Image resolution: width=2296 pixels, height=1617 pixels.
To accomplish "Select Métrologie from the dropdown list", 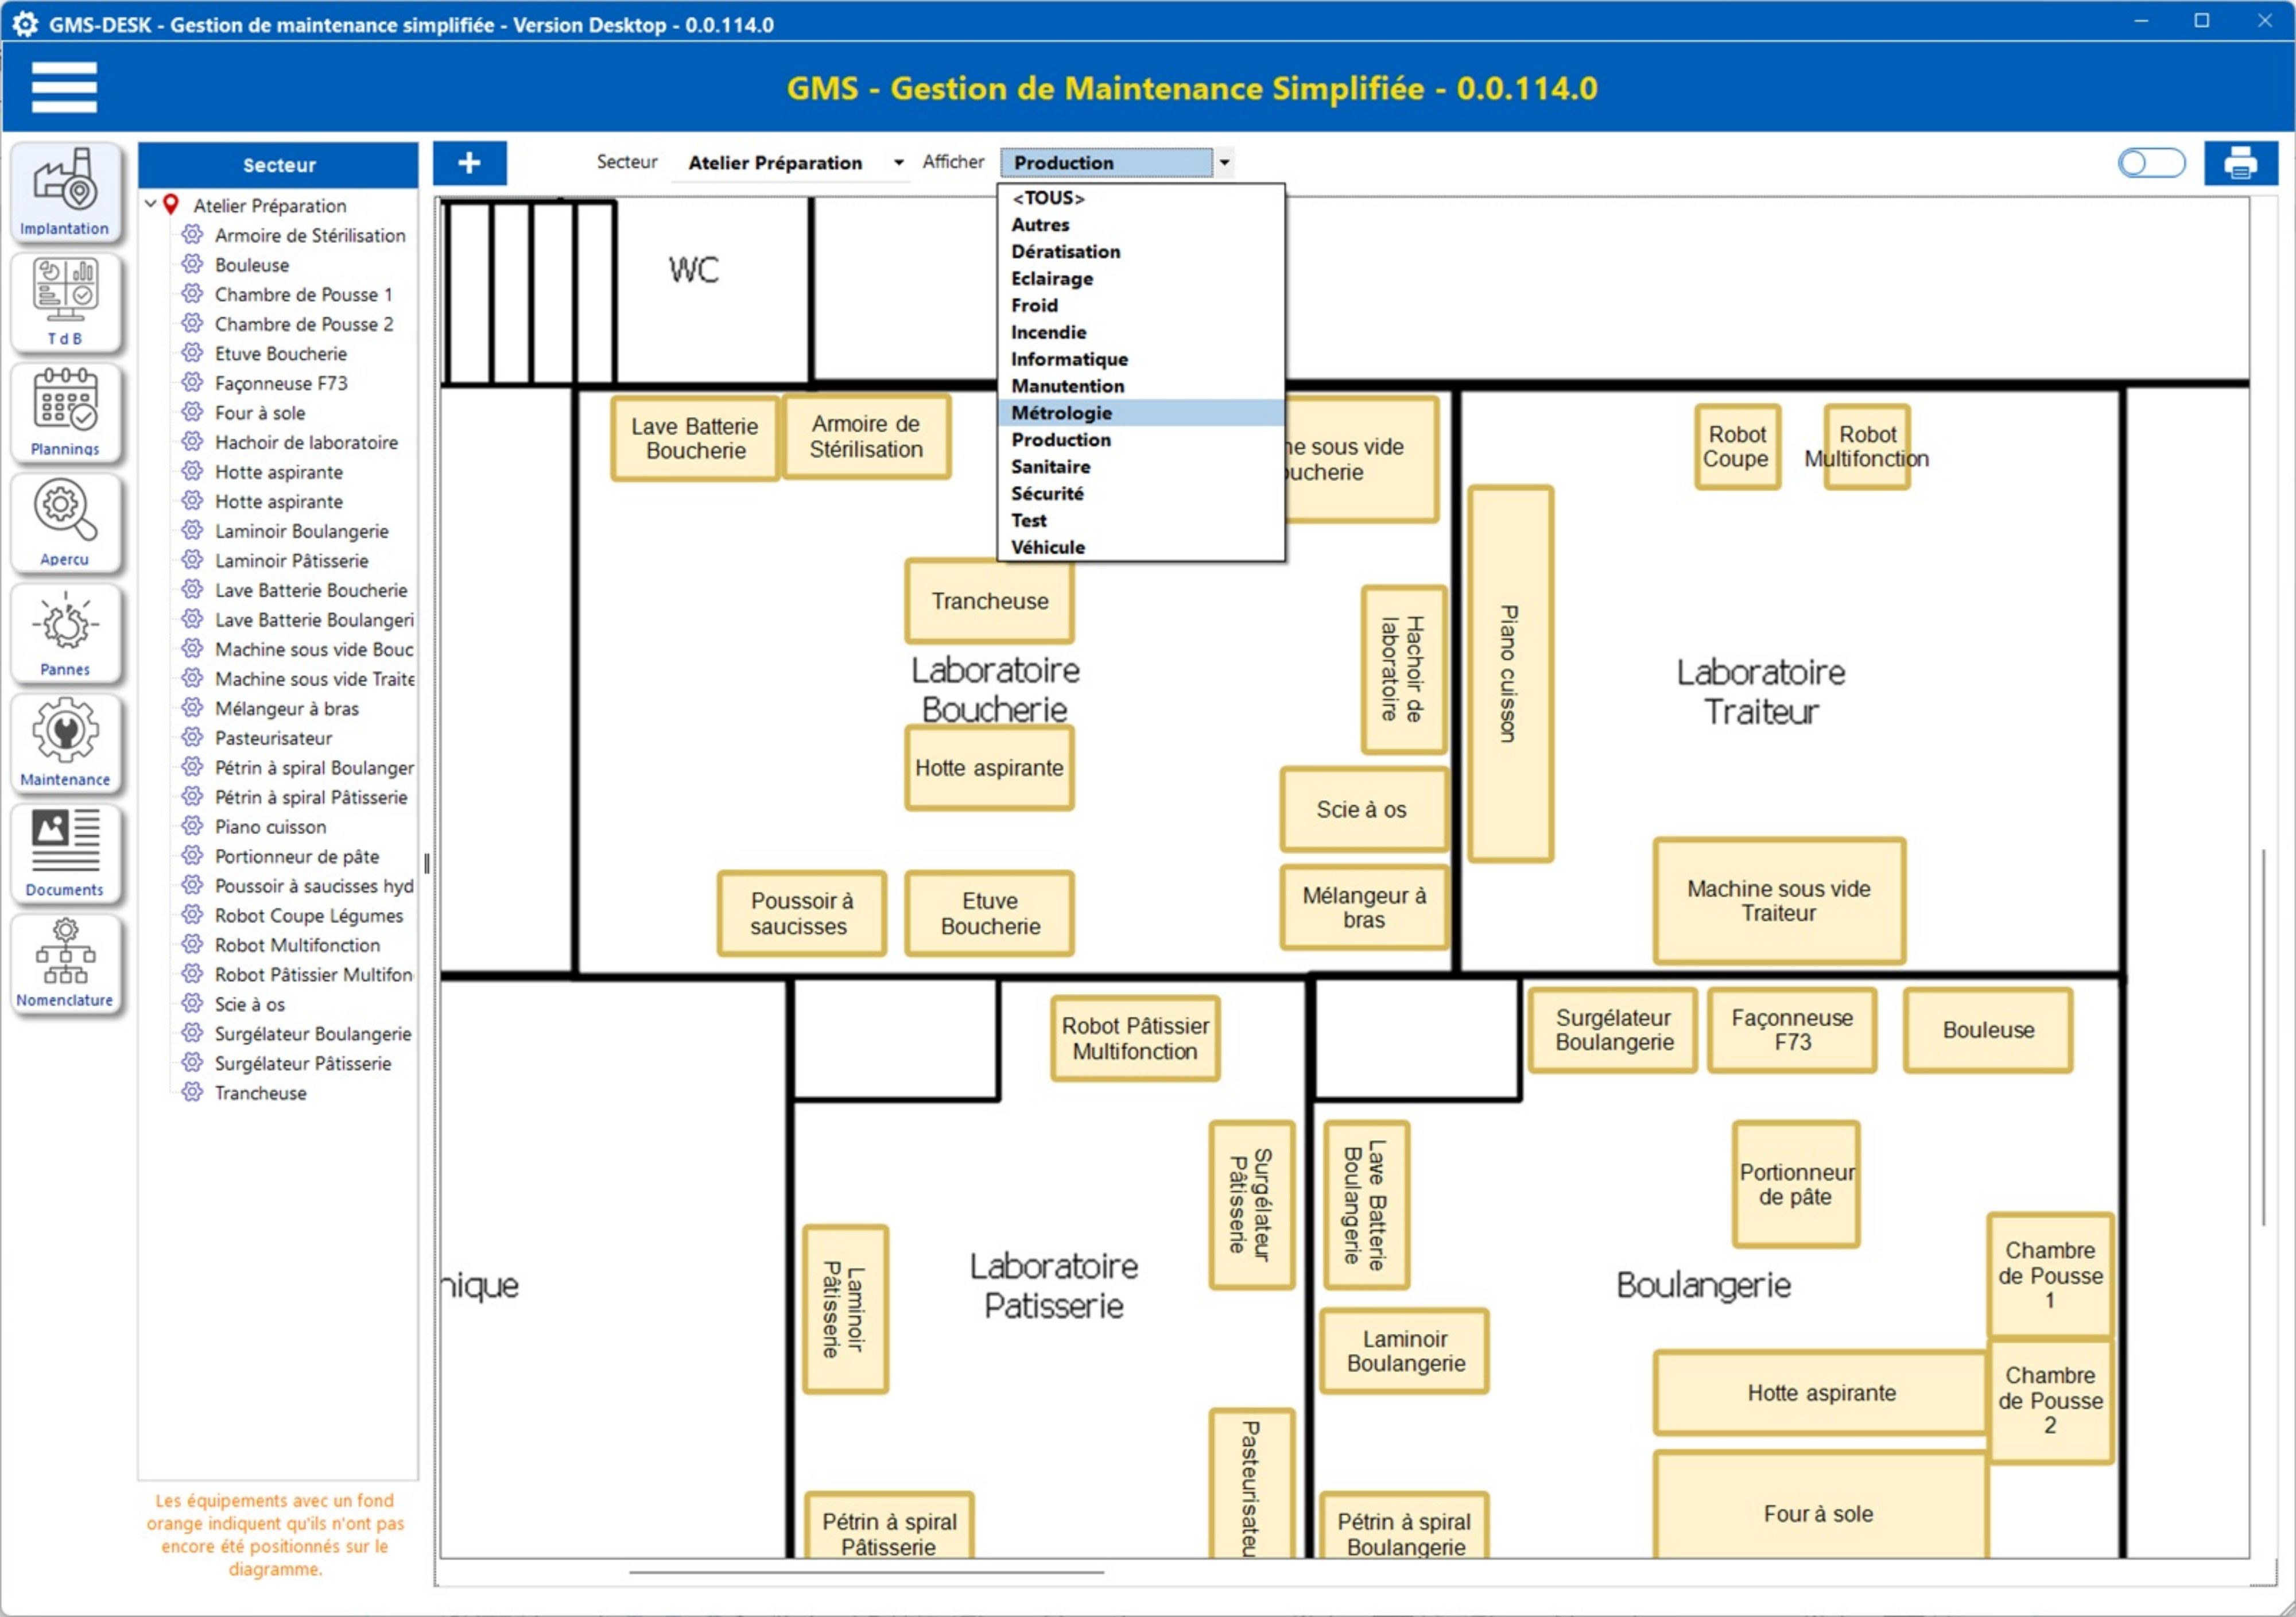I will pos(1061,413).
